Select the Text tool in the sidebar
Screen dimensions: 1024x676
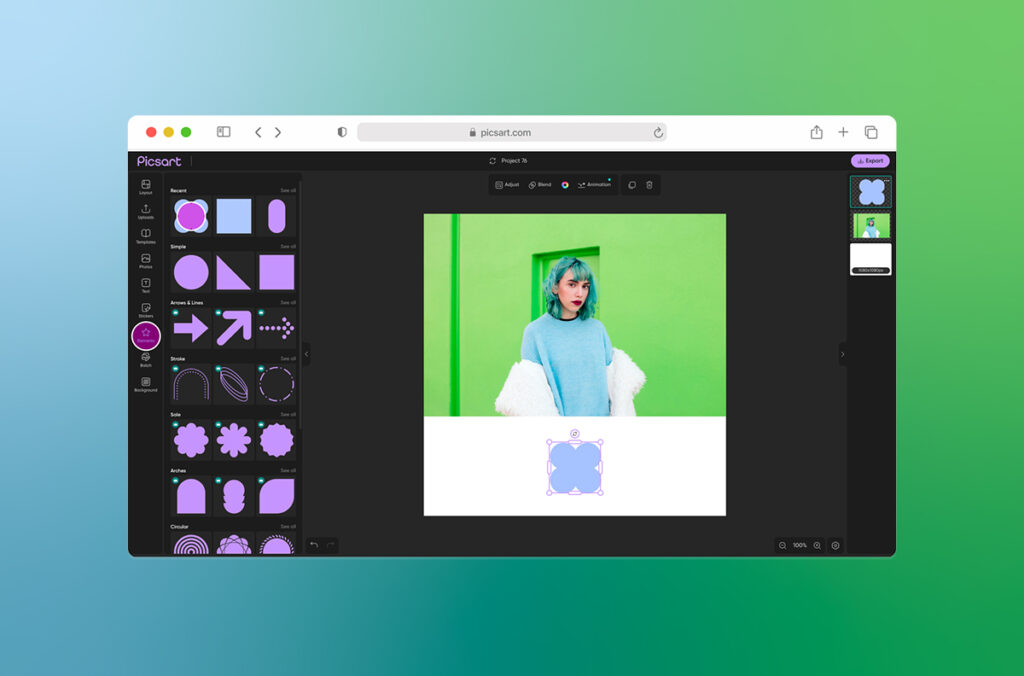(146, 285)
